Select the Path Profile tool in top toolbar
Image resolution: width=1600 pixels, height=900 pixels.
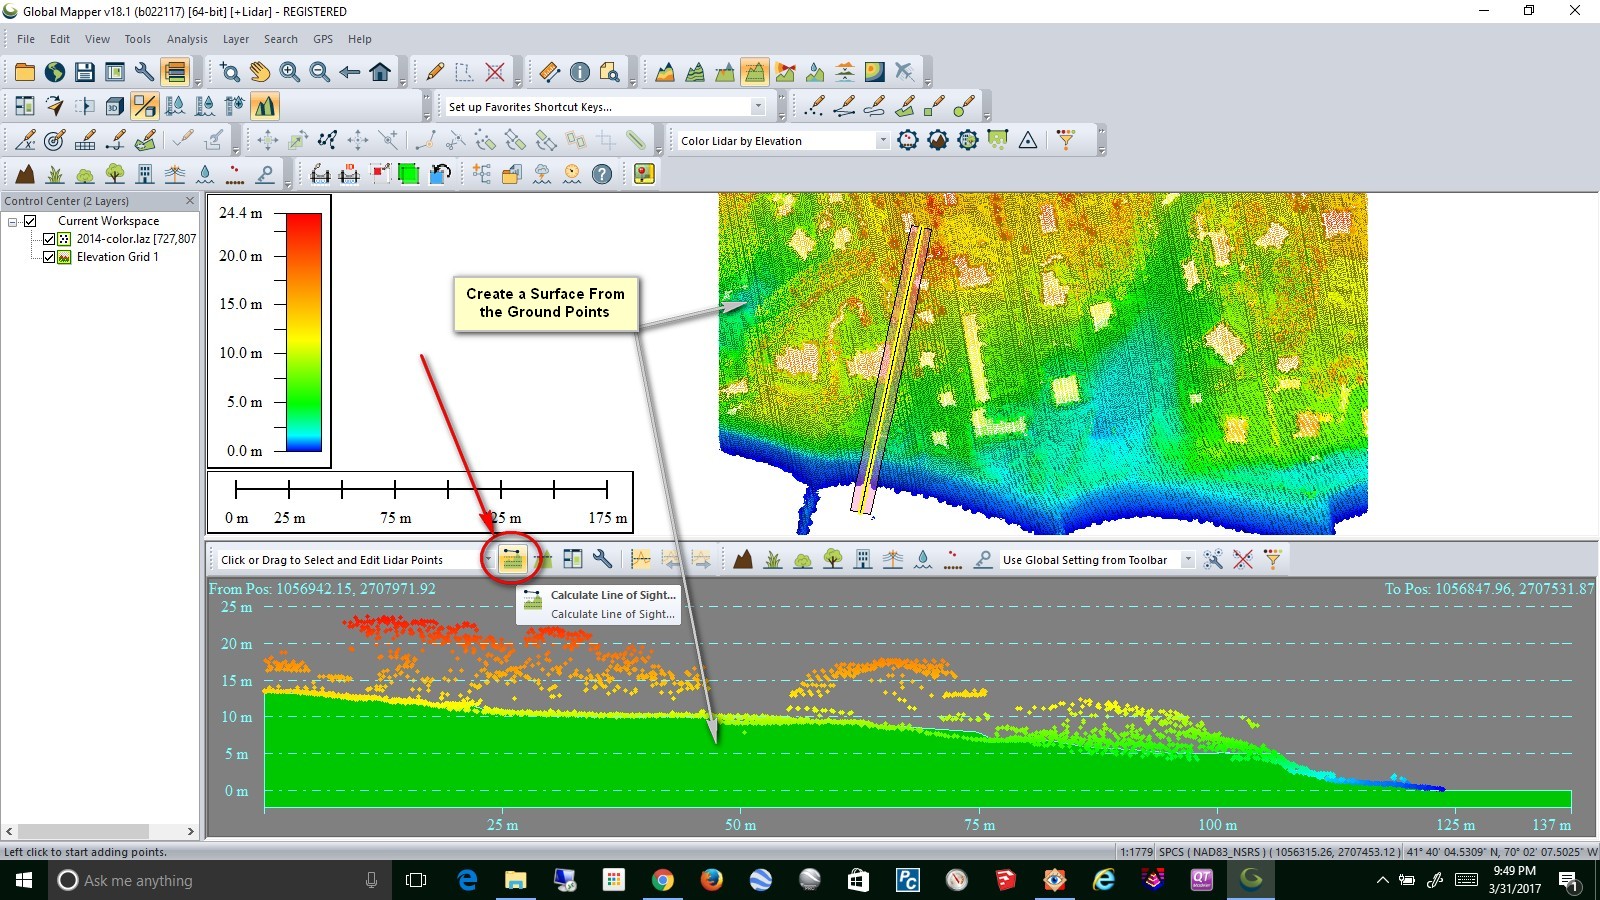[755, 72]
